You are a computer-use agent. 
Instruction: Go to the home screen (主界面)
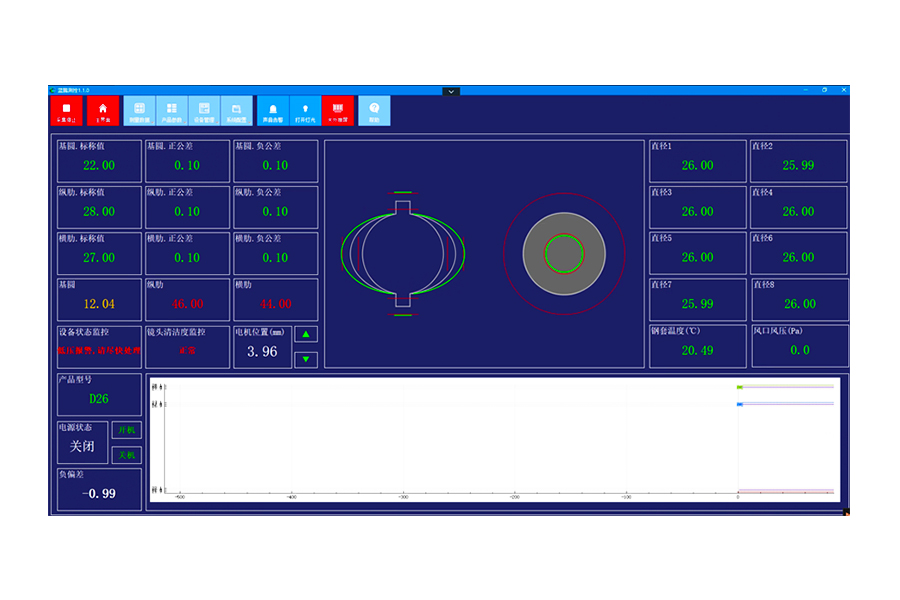102,111
